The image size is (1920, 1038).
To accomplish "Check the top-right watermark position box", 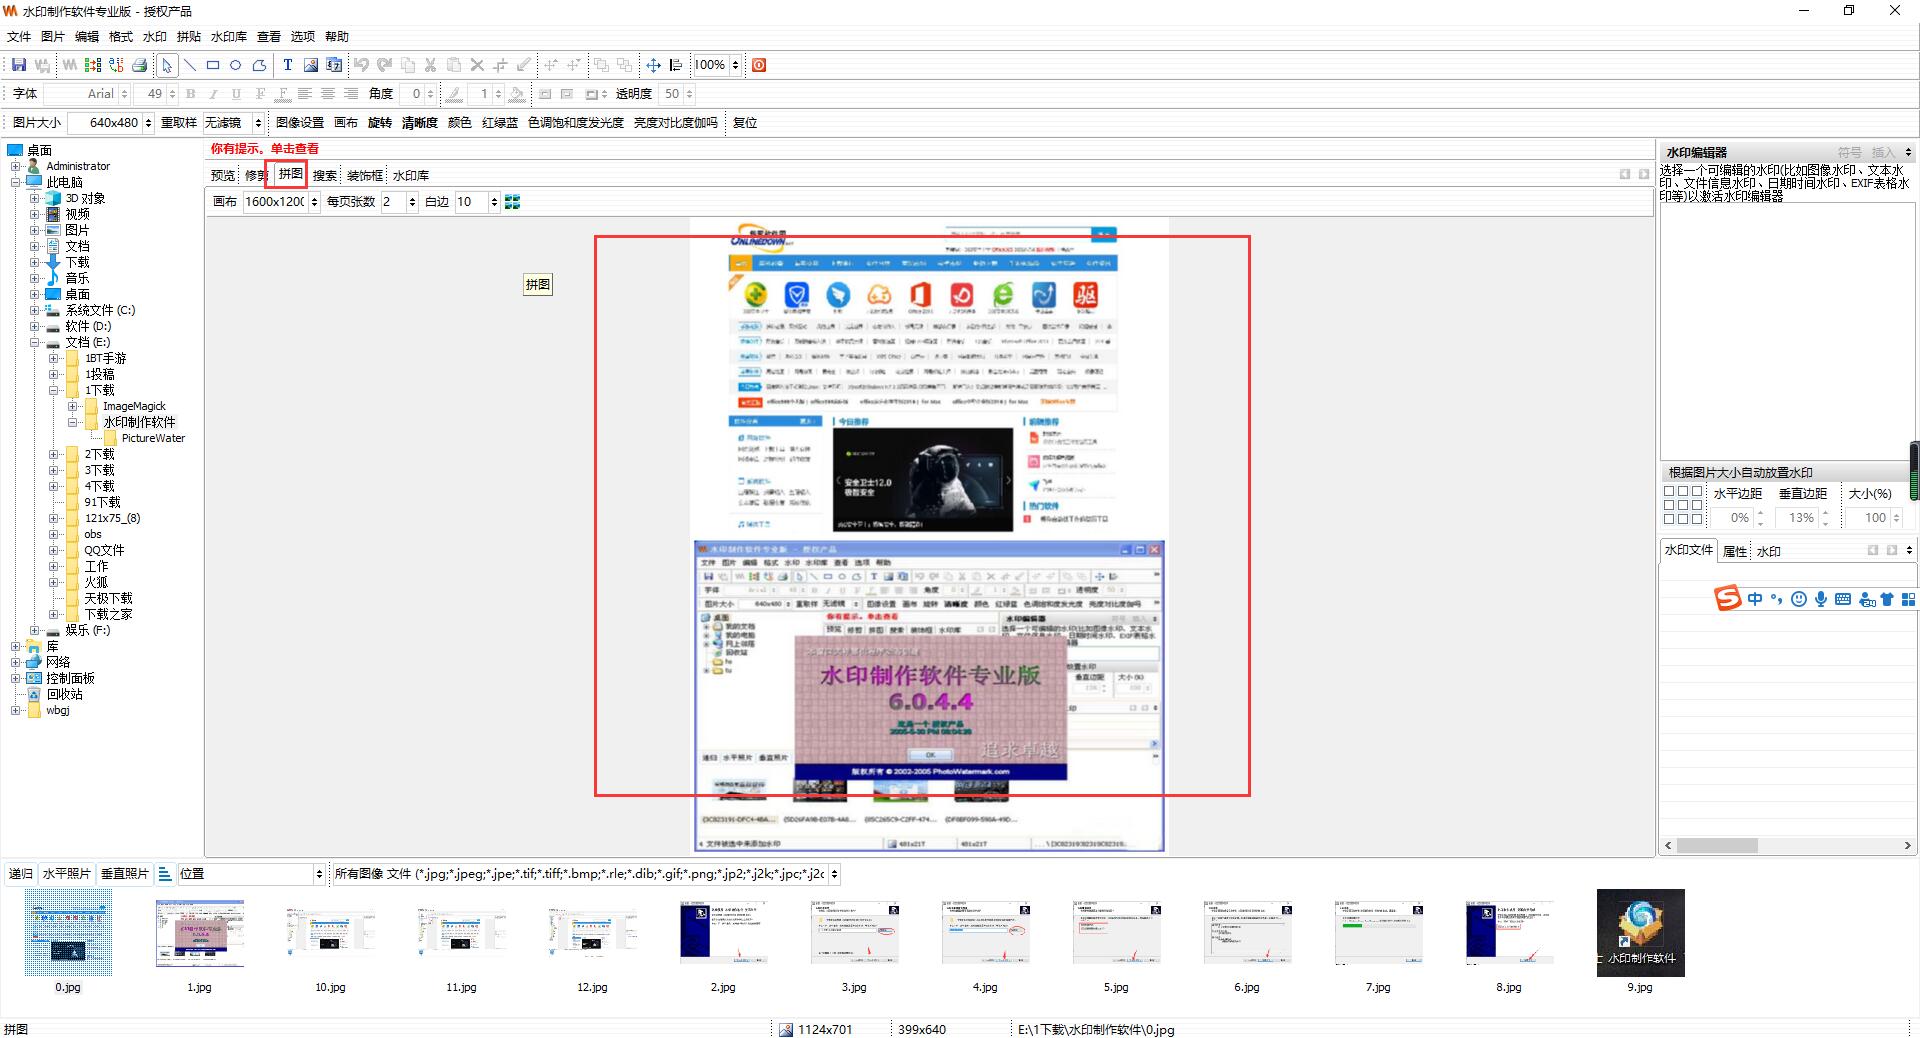I will coord(1697,492).
